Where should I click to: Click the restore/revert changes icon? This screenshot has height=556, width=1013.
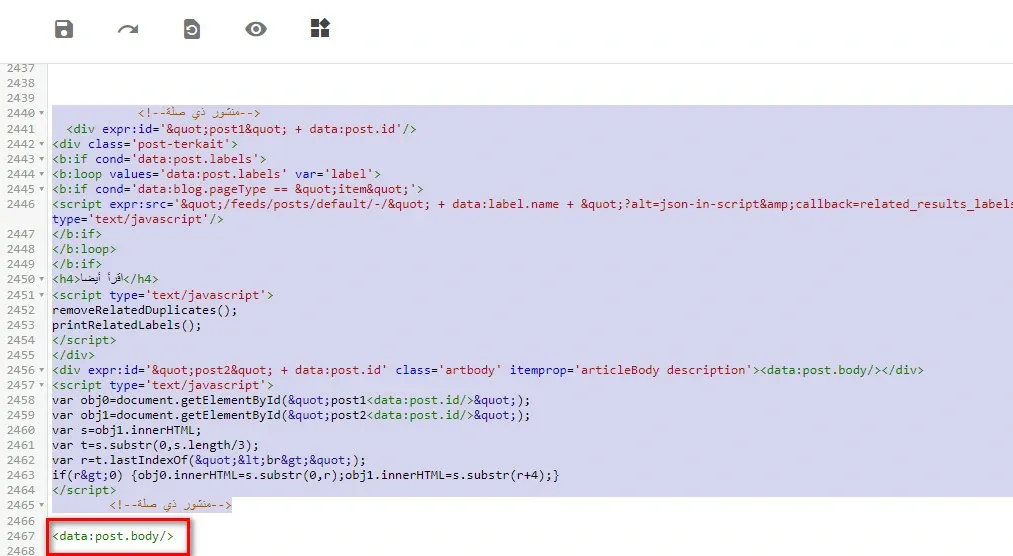tap(192, 29)
